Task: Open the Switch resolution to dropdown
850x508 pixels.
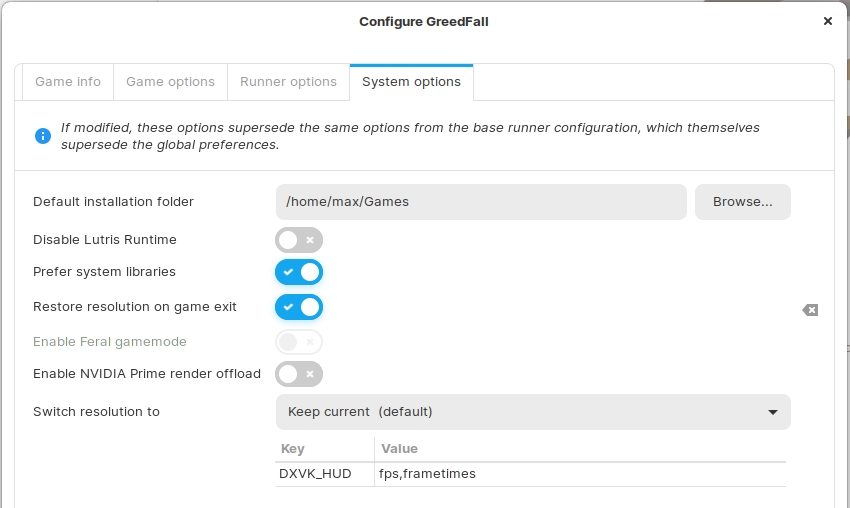Action: pos(533,412)
